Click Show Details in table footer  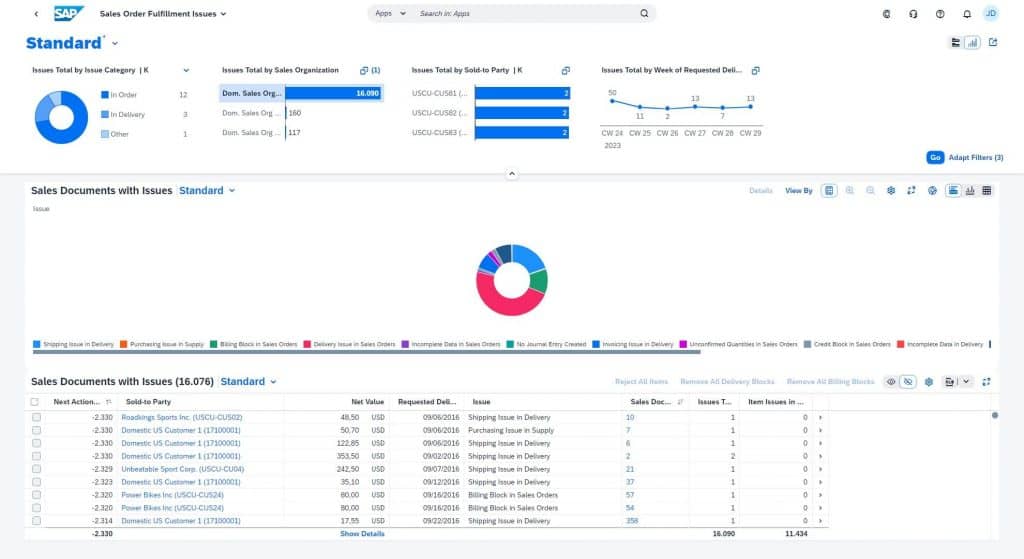tap(362, 534)
